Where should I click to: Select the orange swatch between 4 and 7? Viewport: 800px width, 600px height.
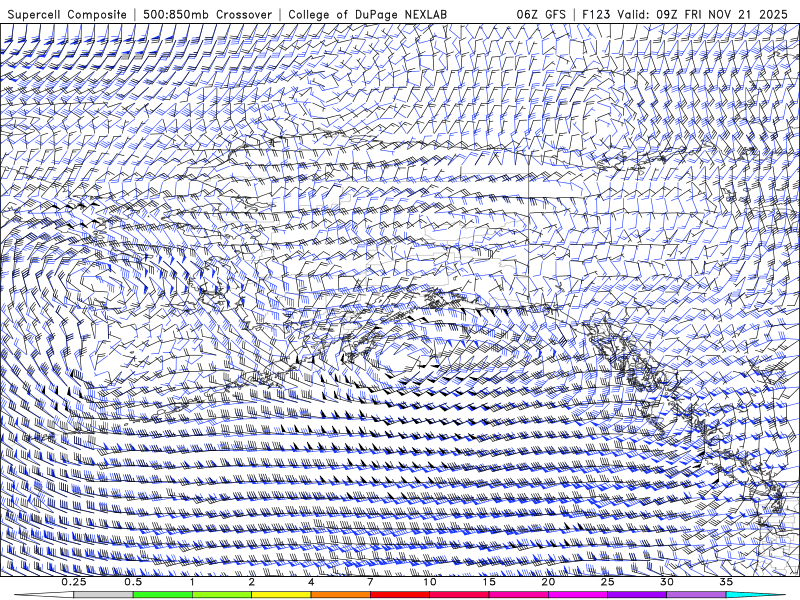click(x=340, y=595)
